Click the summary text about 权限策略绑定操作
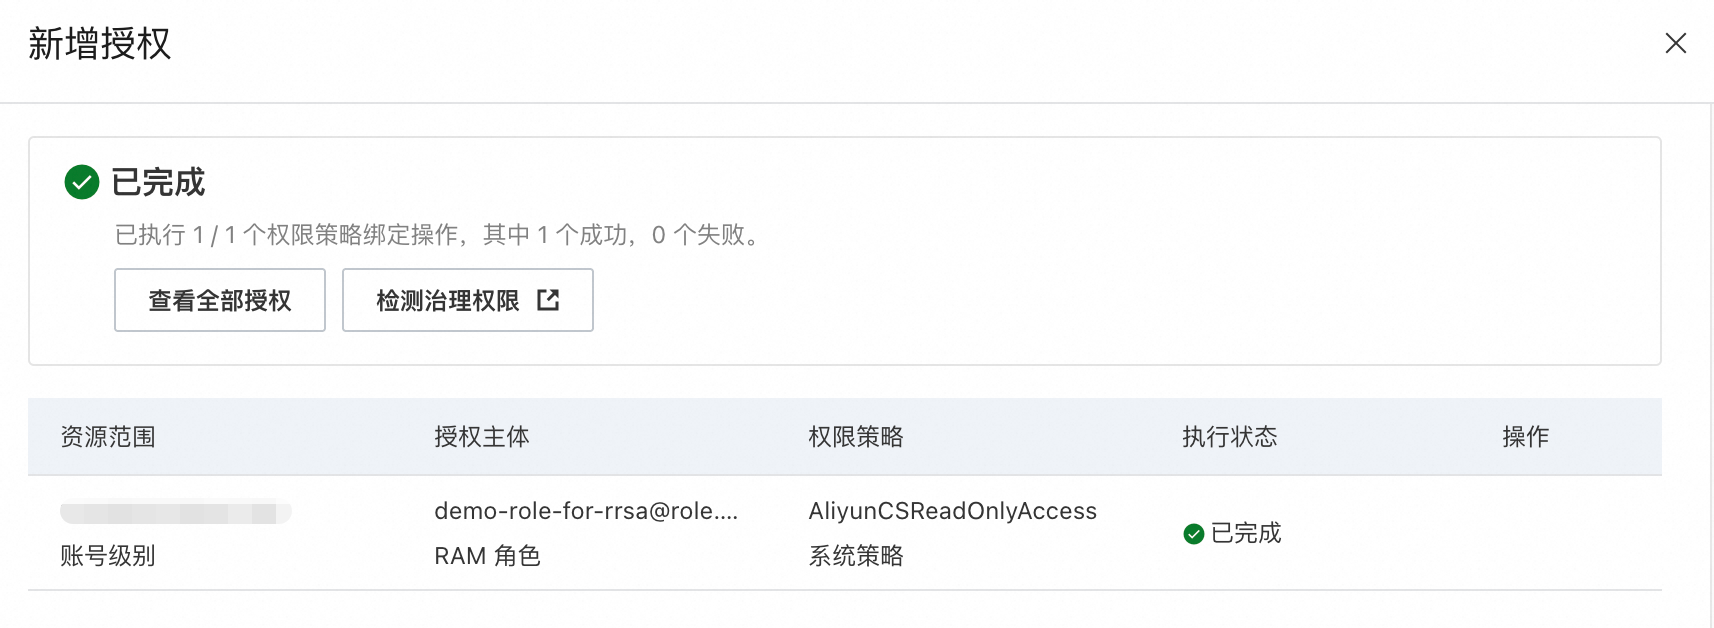The image size is (1714, 628). (438, 235)
